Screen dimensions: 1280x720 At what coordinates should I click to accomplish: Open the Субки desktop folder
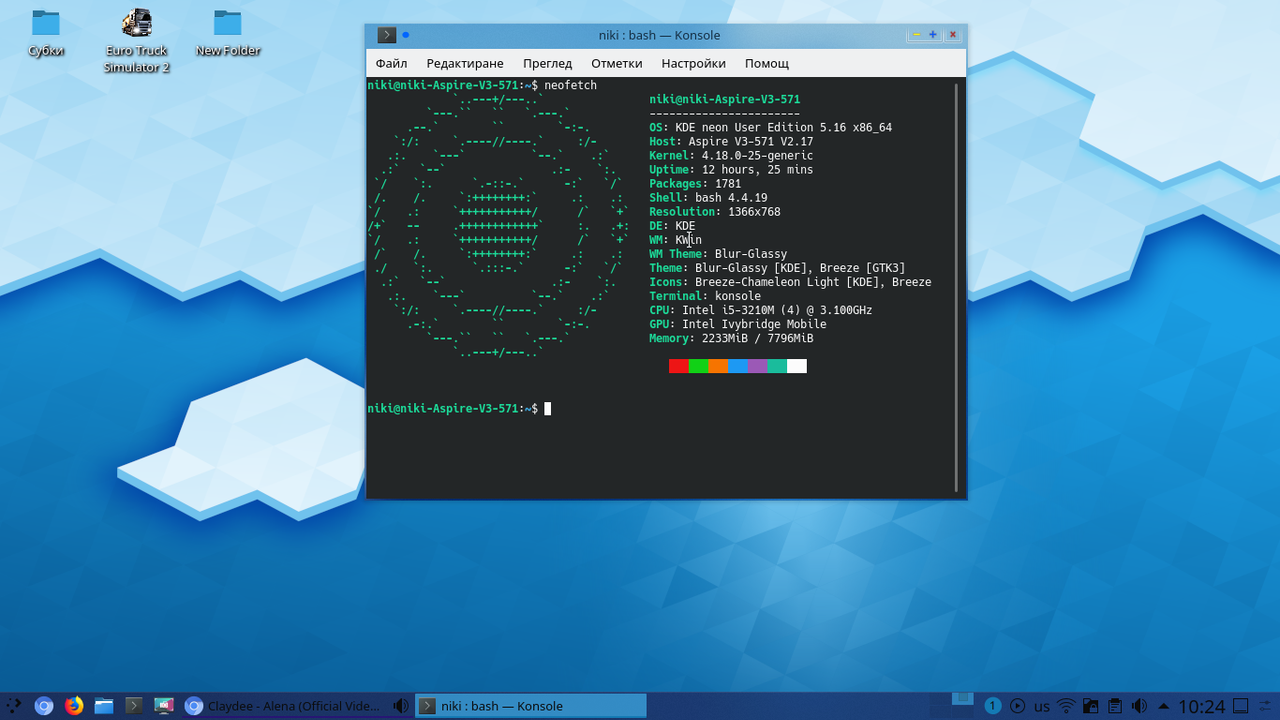point(46,34)
